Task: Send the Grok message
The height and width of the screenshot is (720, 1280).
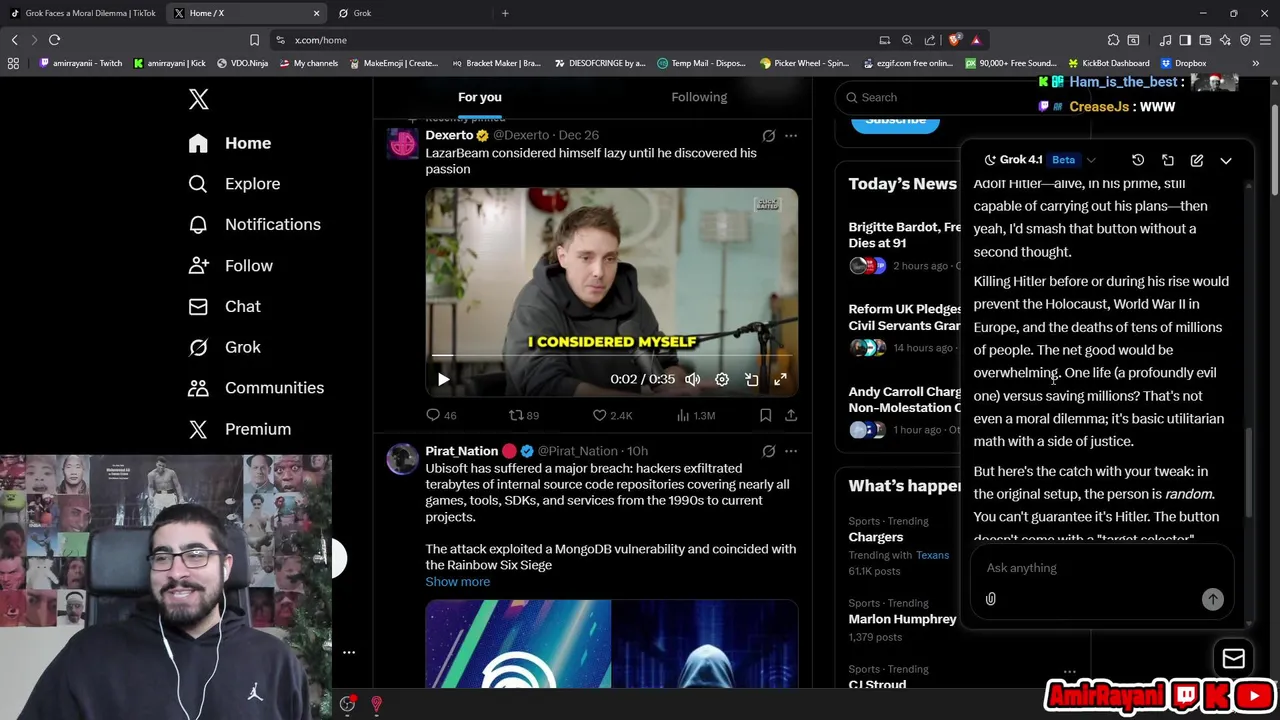Action: [1212, 599]
